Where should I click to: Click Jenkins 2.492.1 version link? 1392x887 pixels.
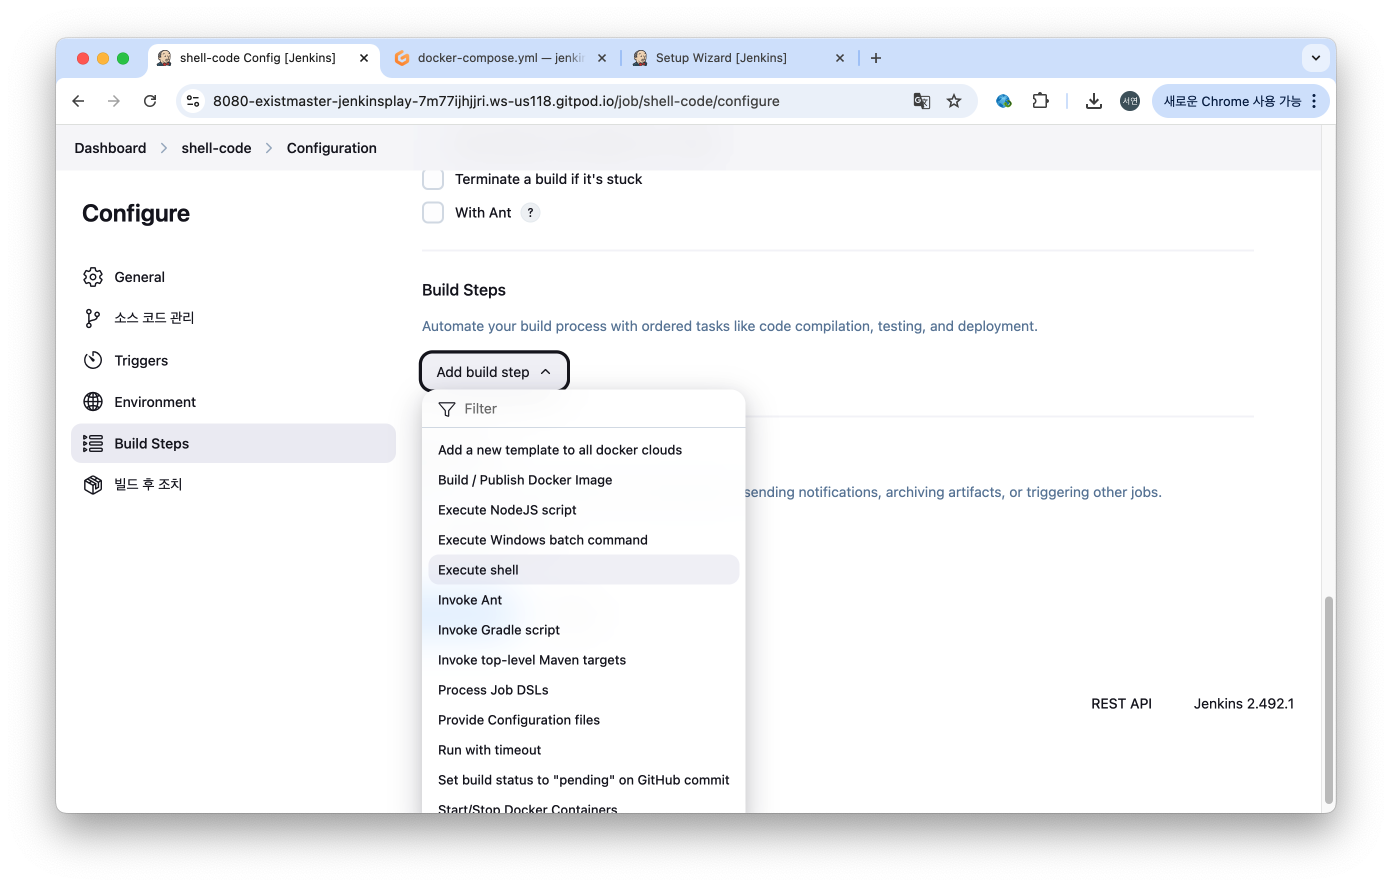1243,704
